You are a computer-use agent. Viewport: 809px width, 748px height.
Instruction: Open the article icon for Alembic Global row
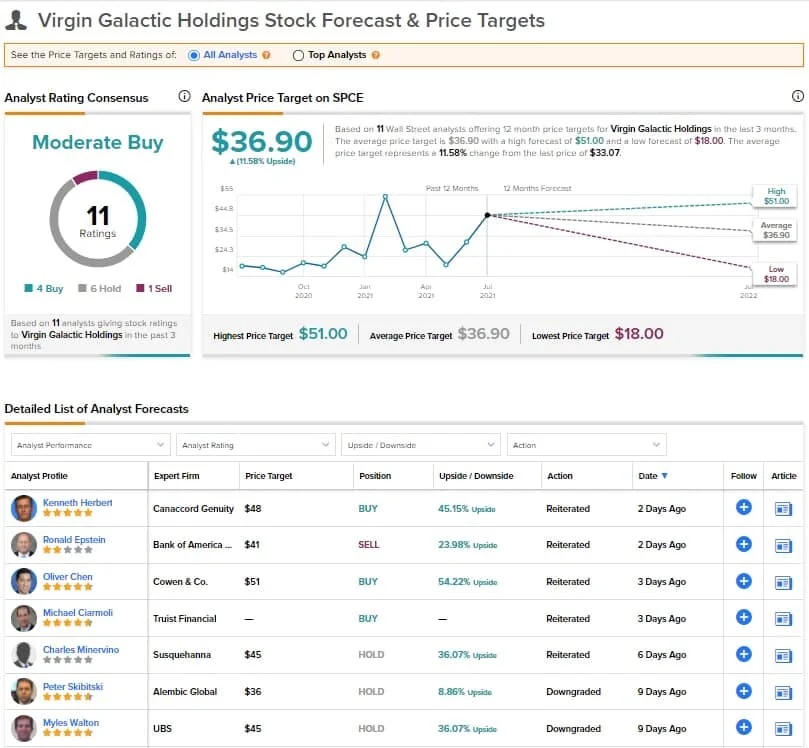tap(783, 693)
